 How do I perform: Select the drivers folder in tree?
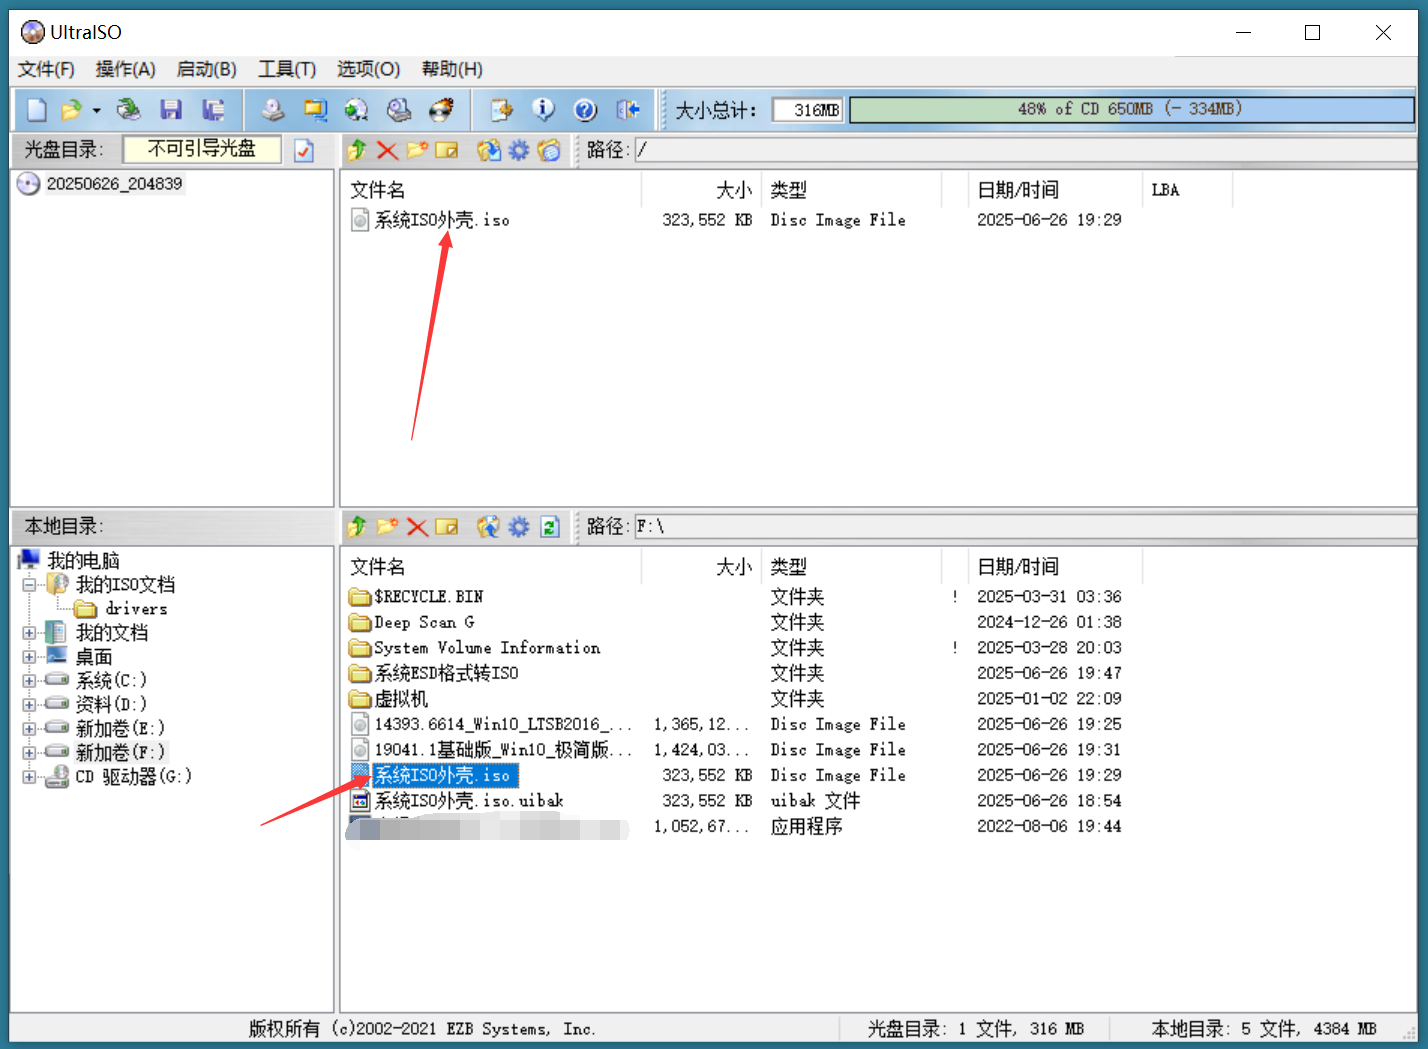point(136,609)
